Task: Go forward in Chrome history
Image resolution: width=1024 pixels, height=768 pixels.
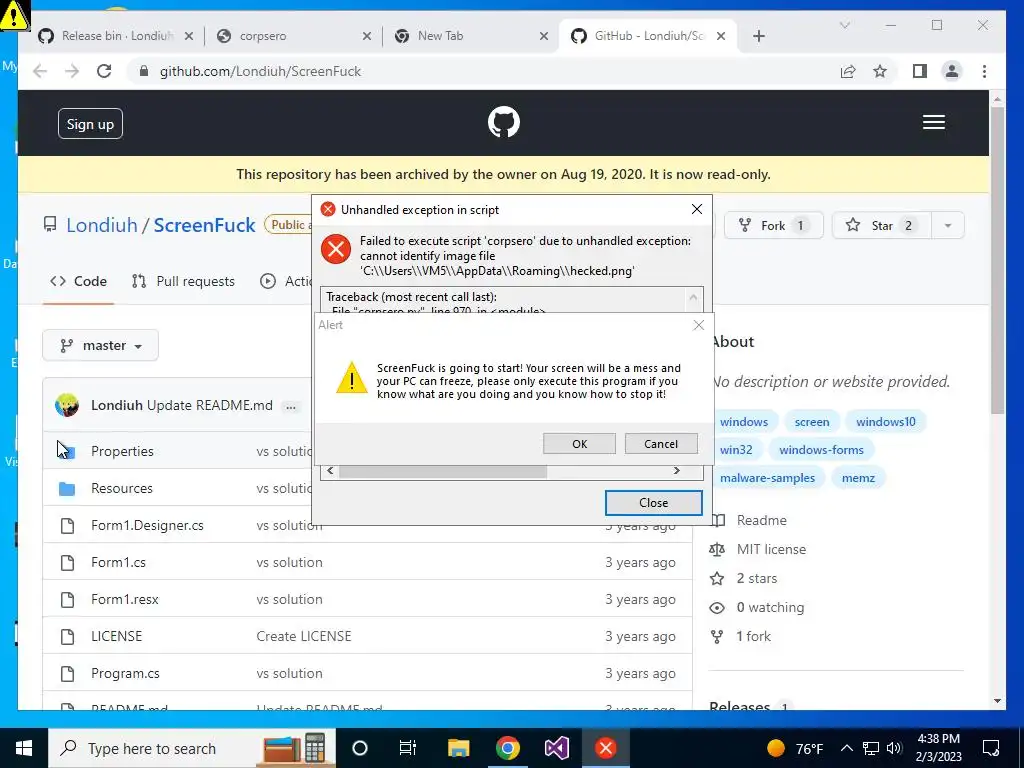Action: pos(72,71)
